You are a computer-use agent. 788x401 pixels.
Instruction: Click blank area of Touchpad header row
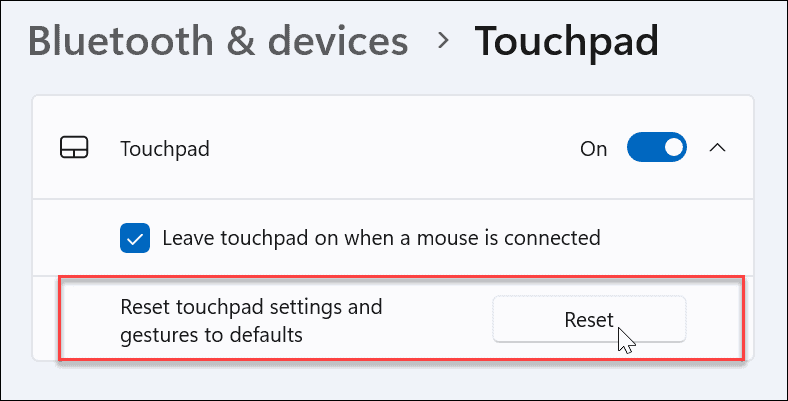400,149
